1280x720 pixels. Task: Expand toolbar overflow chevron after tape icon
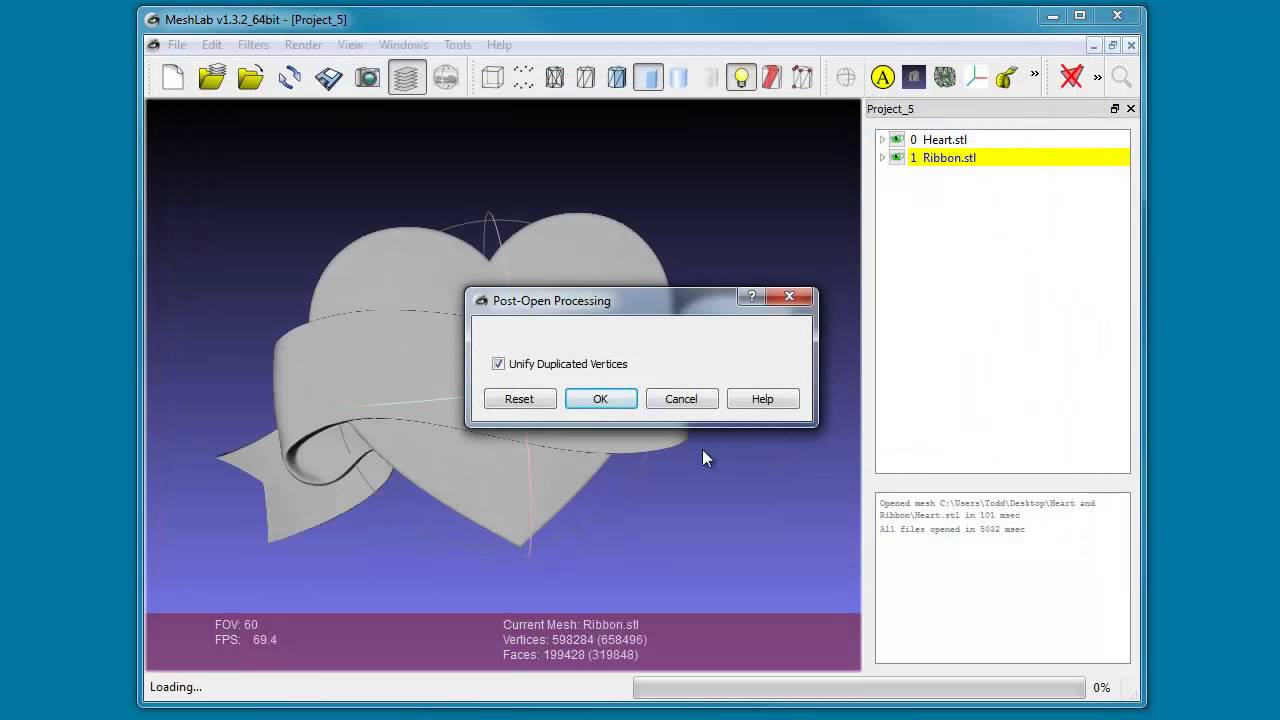(x=1034, y=74)
